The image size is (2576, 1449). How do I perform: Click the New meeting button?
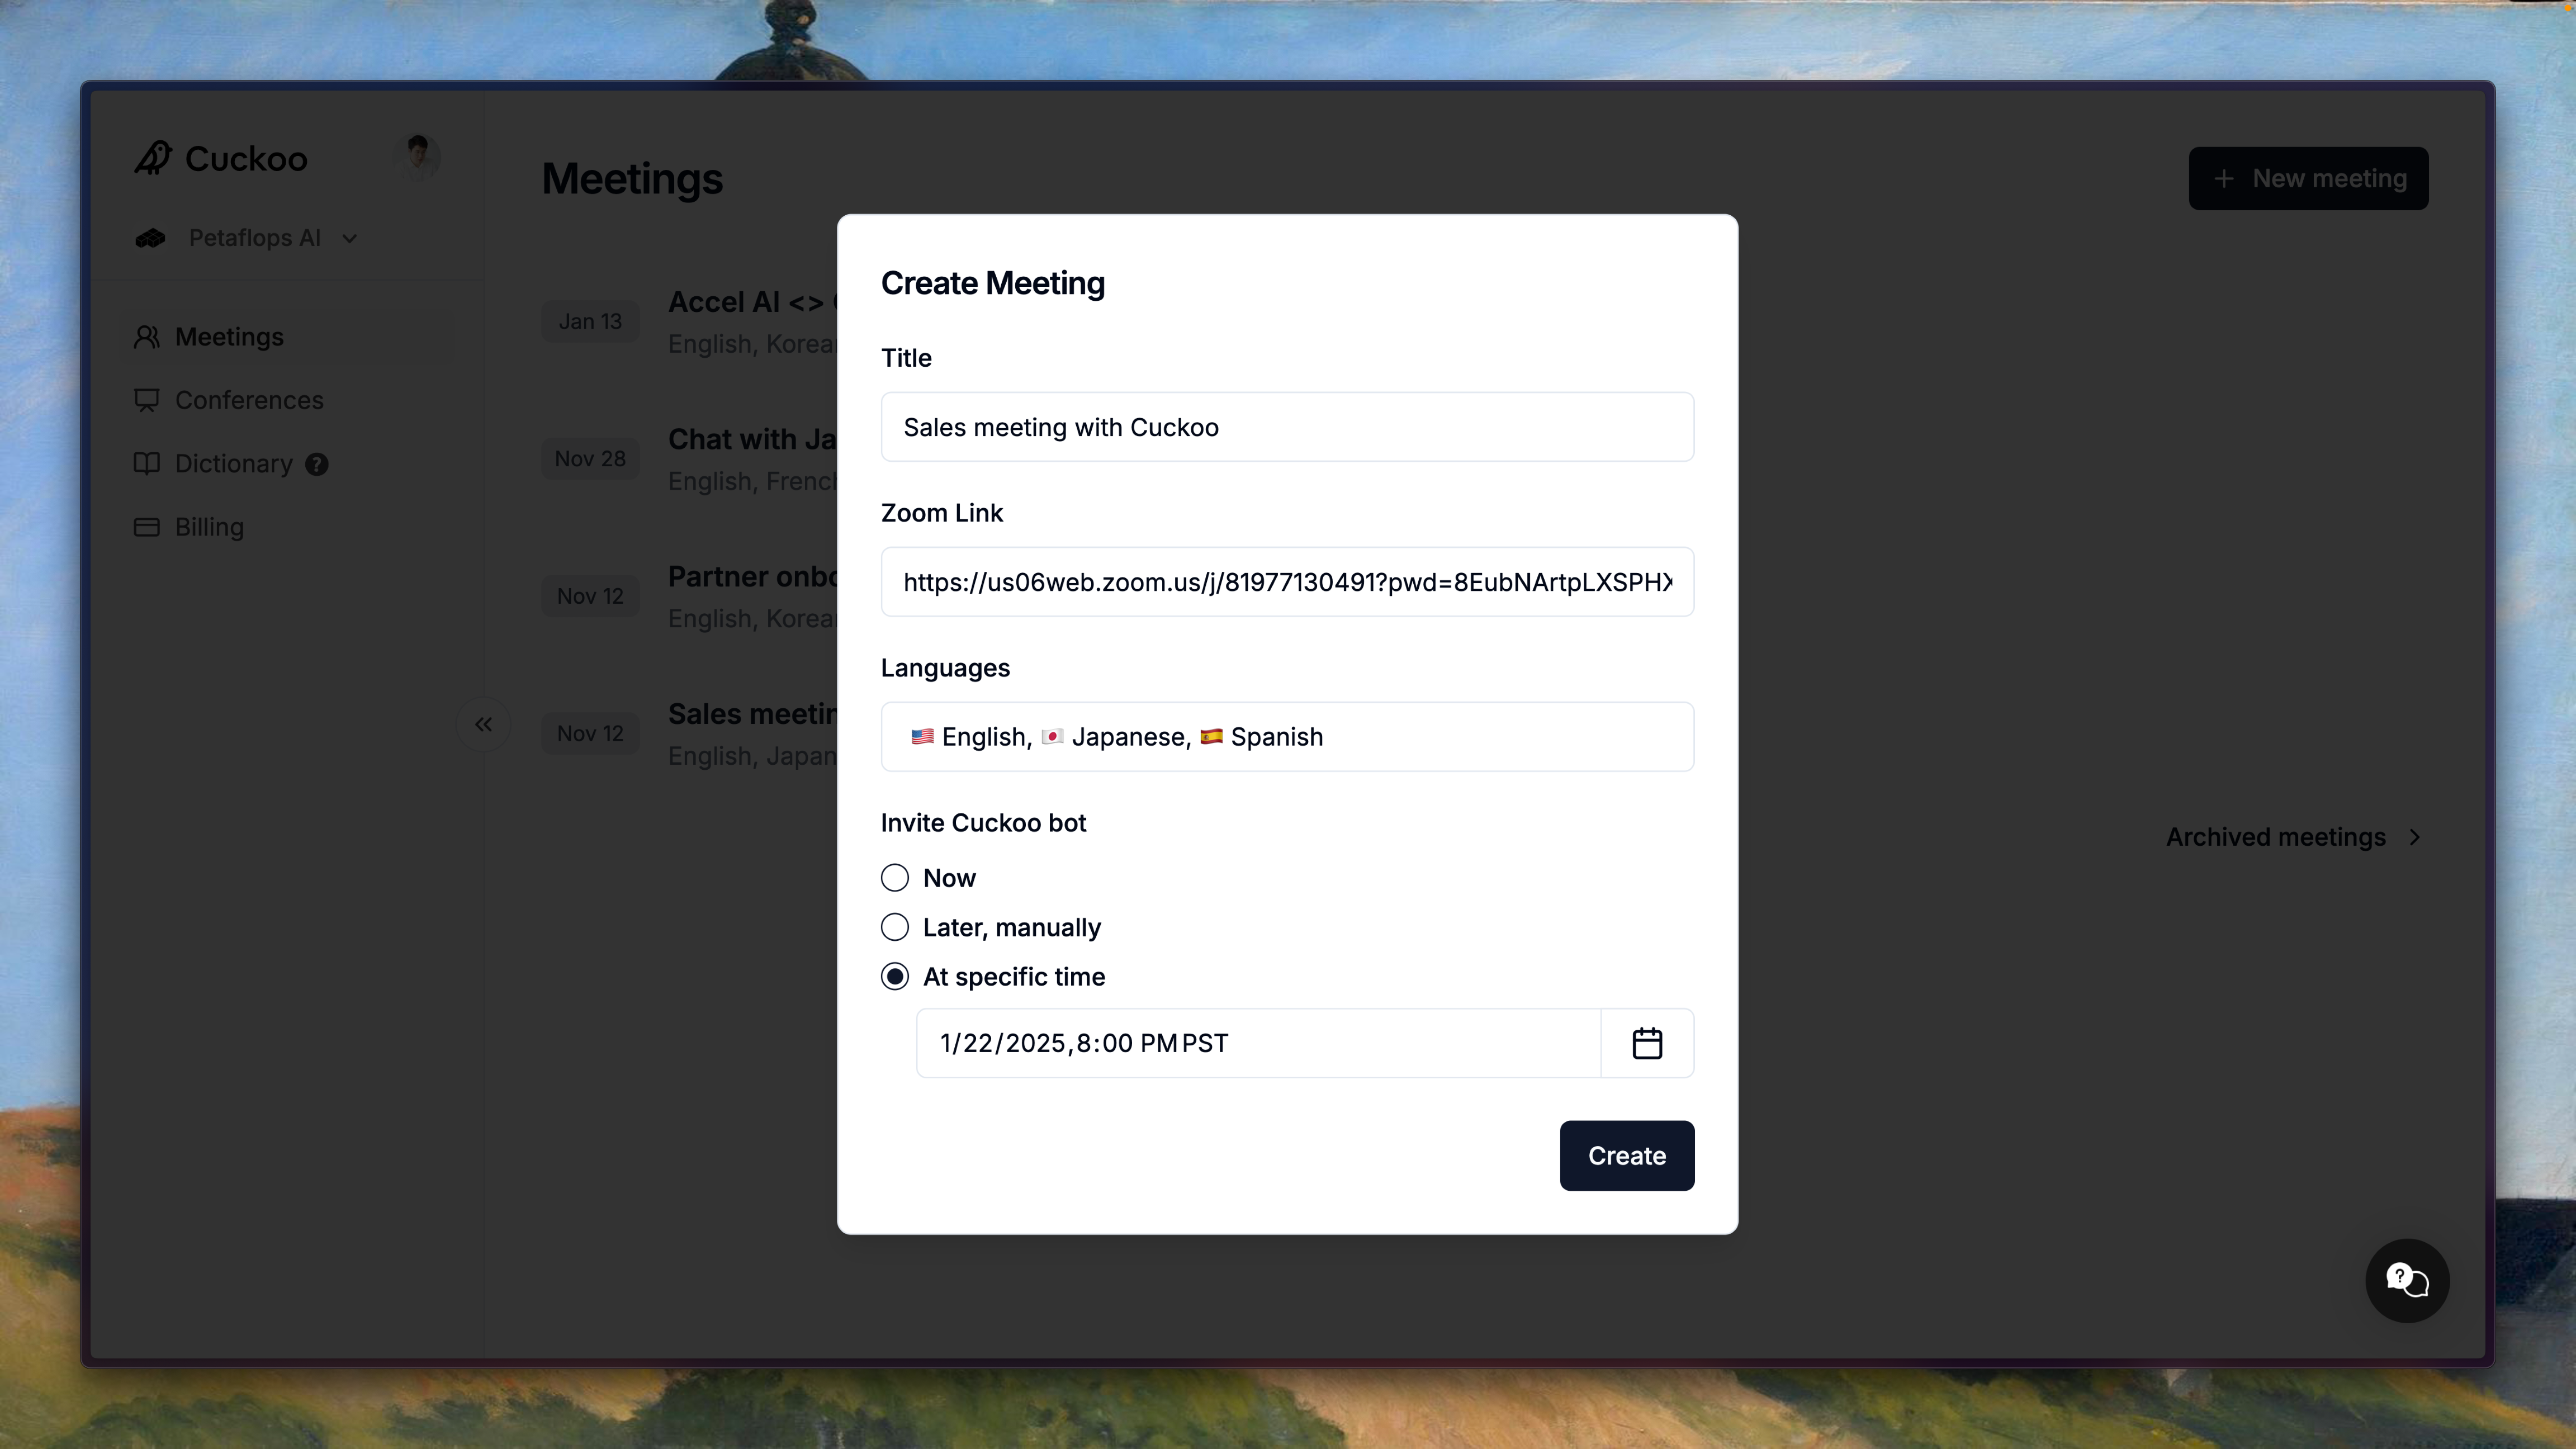pos(2308,179)
